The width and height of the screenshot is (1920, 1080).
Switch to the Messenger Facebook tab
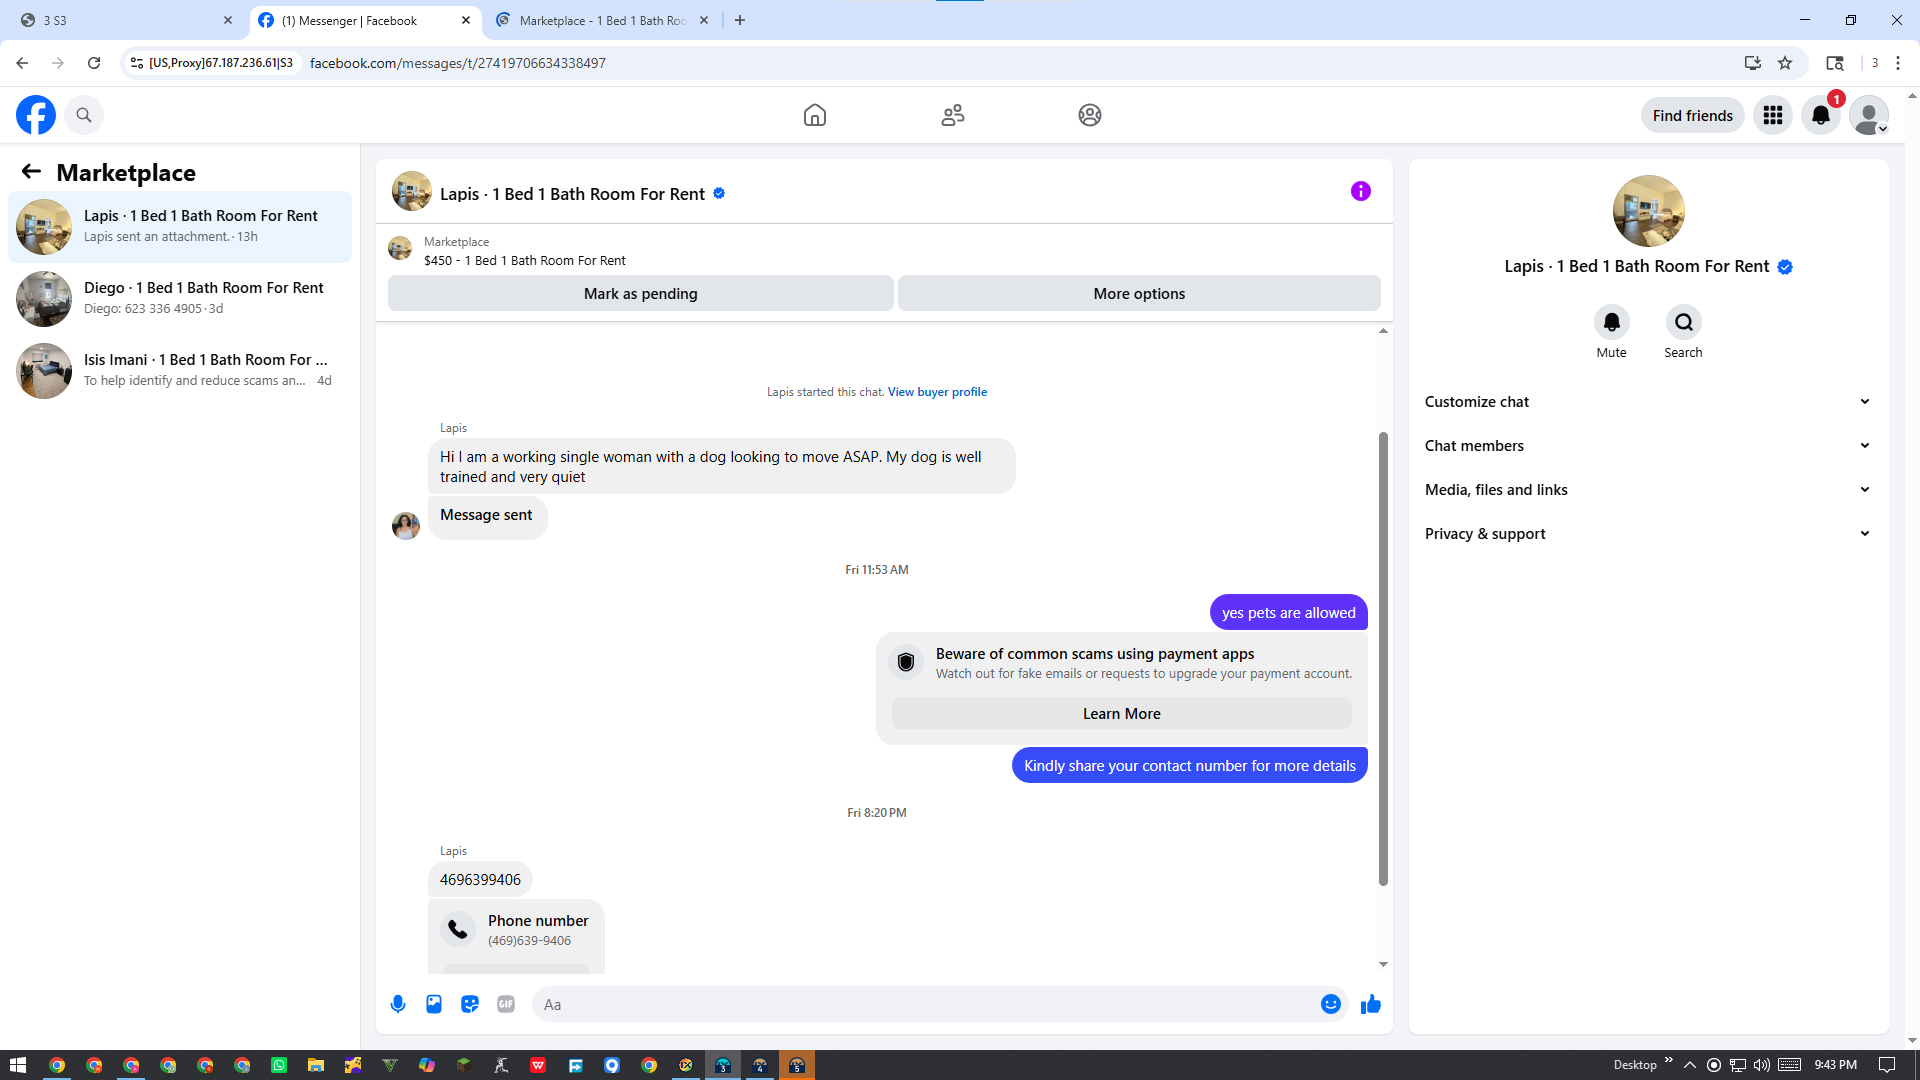pos(364,20)
